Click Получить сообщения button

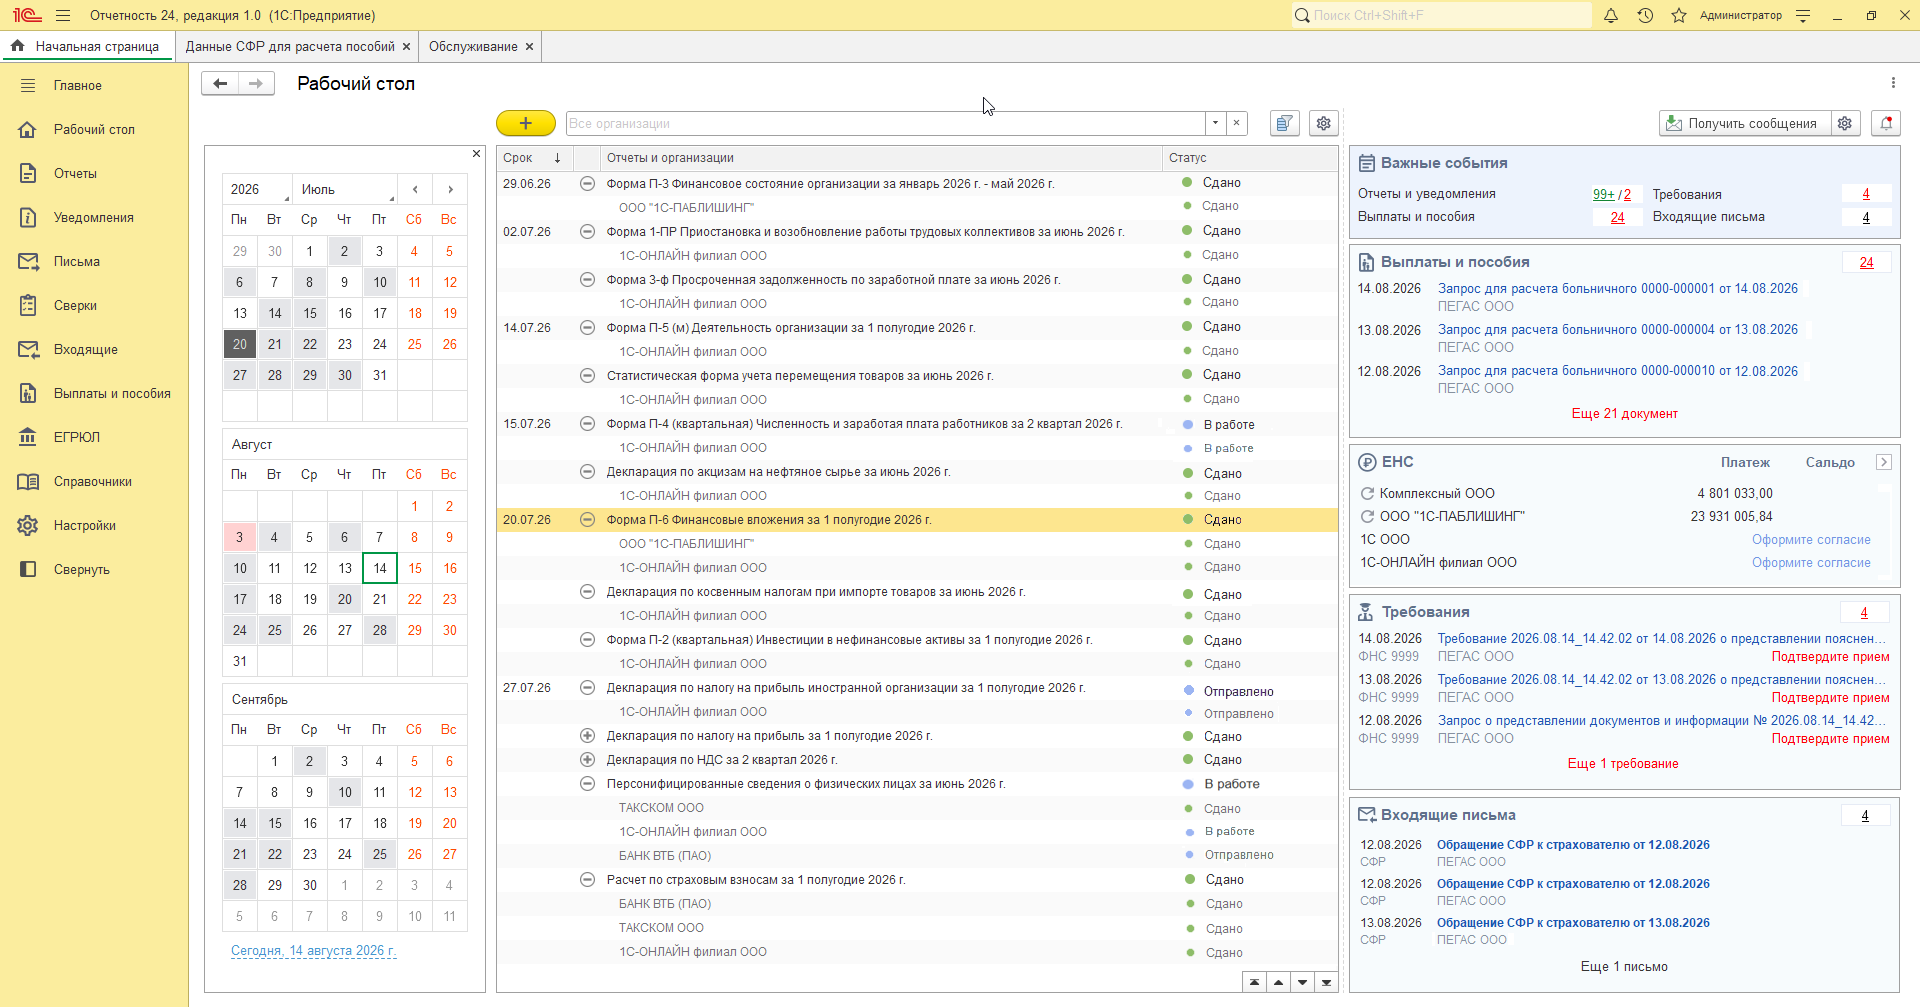[x=1745, y=123]
